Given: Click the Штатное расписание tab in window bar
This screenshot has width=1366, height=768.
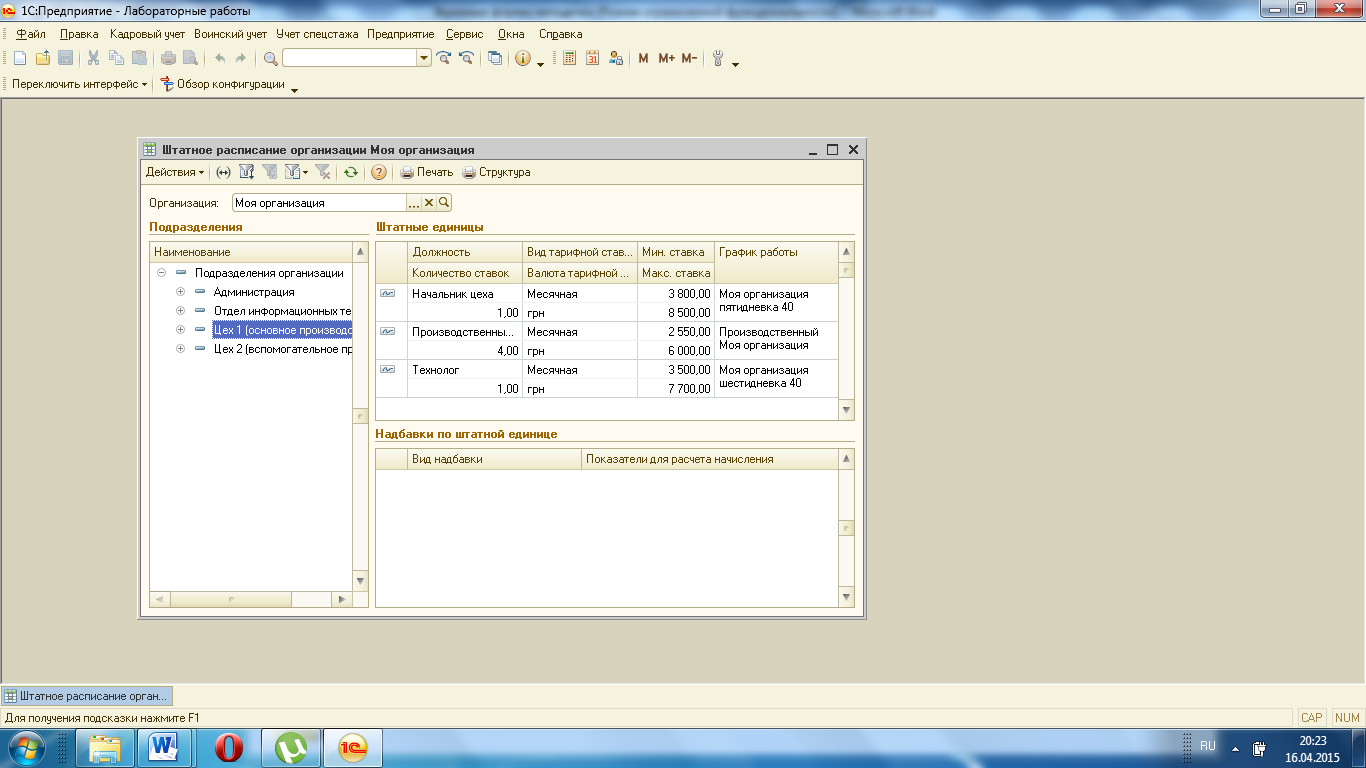Looking at the screenshot, I should click(87, 695).
